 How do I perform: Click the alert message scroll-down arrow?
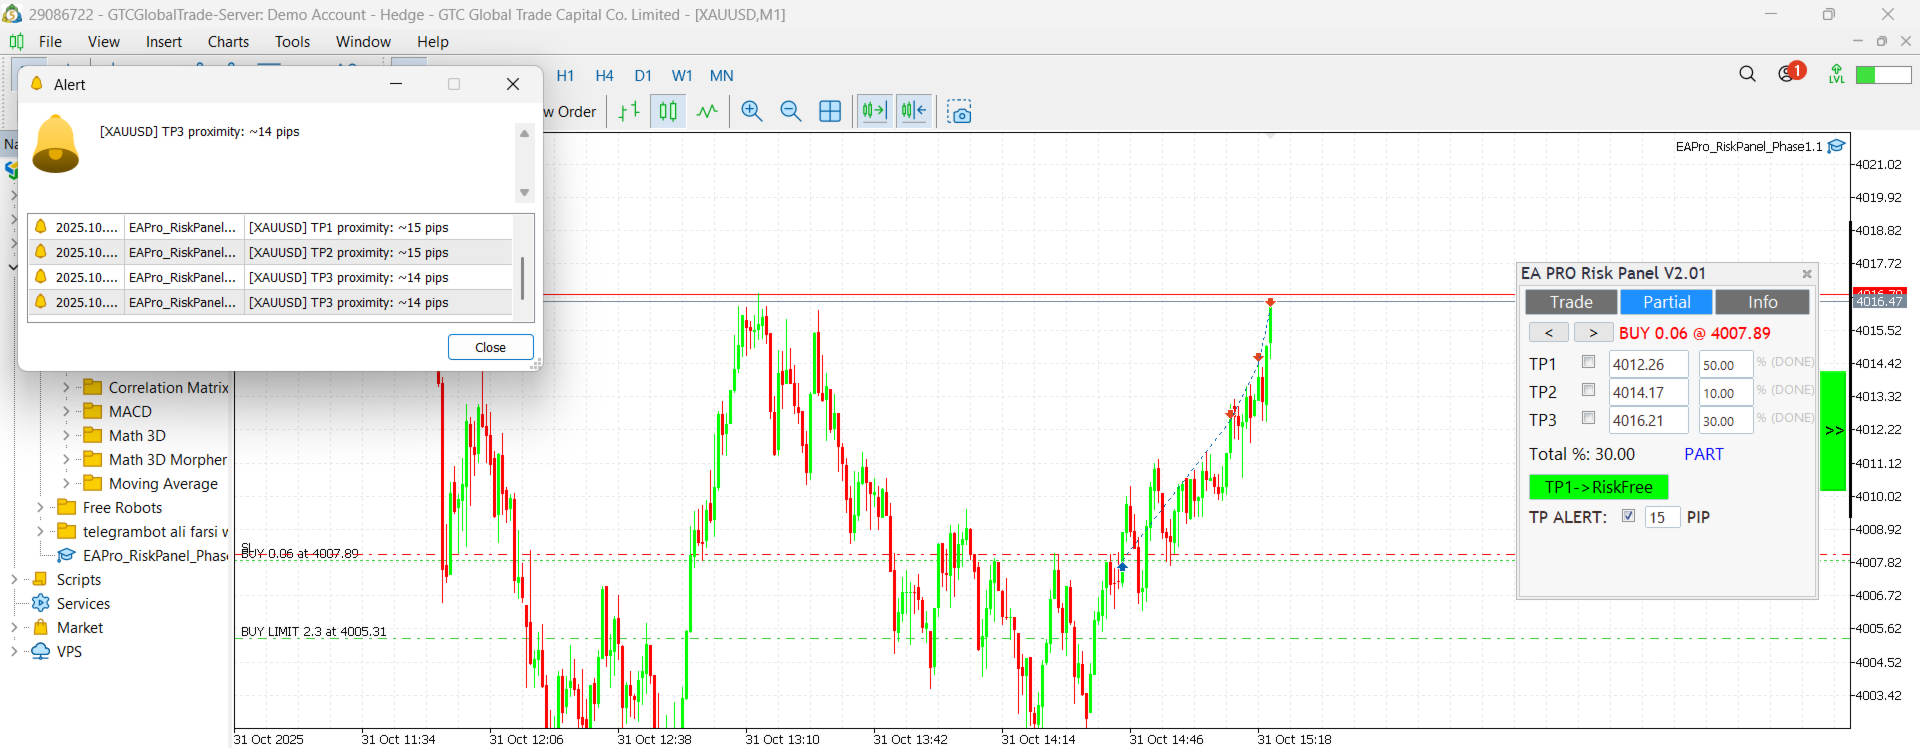coord(524,192)
